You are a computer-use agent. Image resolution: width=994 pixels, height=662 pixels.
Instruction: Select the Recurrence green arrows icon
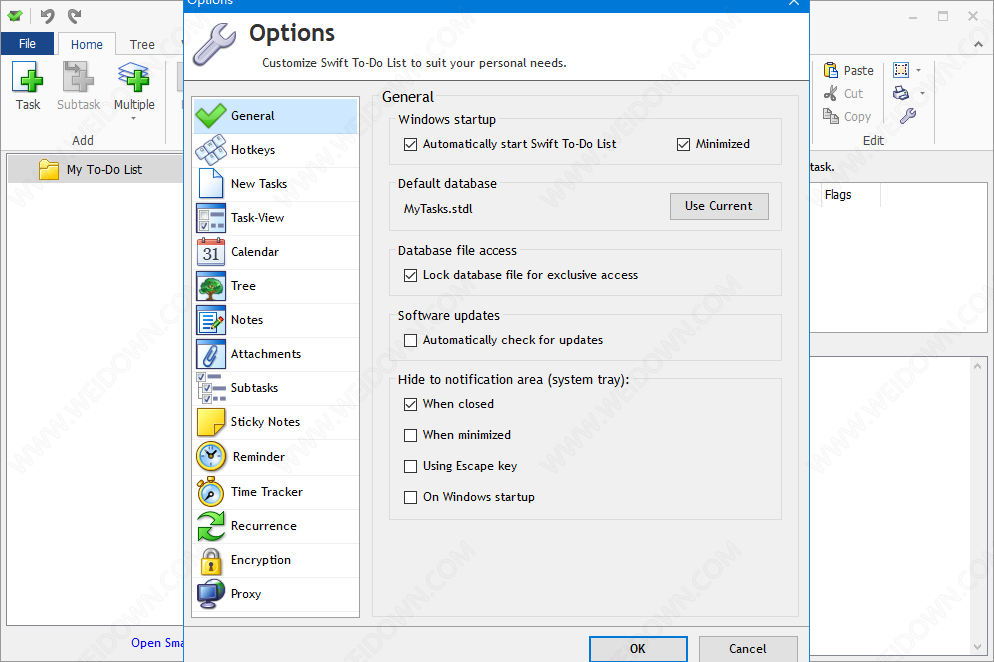pos(211,526)
